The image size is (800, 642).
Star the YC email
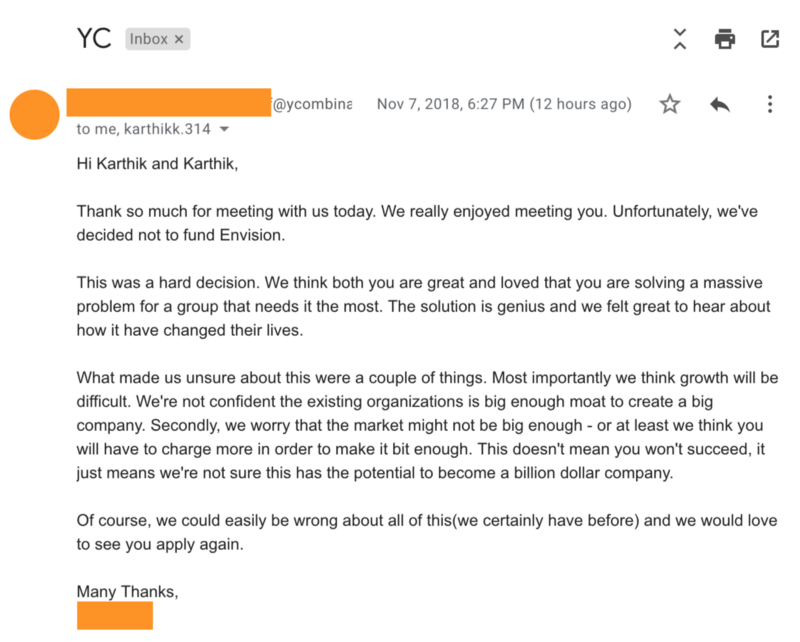tap(670, 103)
